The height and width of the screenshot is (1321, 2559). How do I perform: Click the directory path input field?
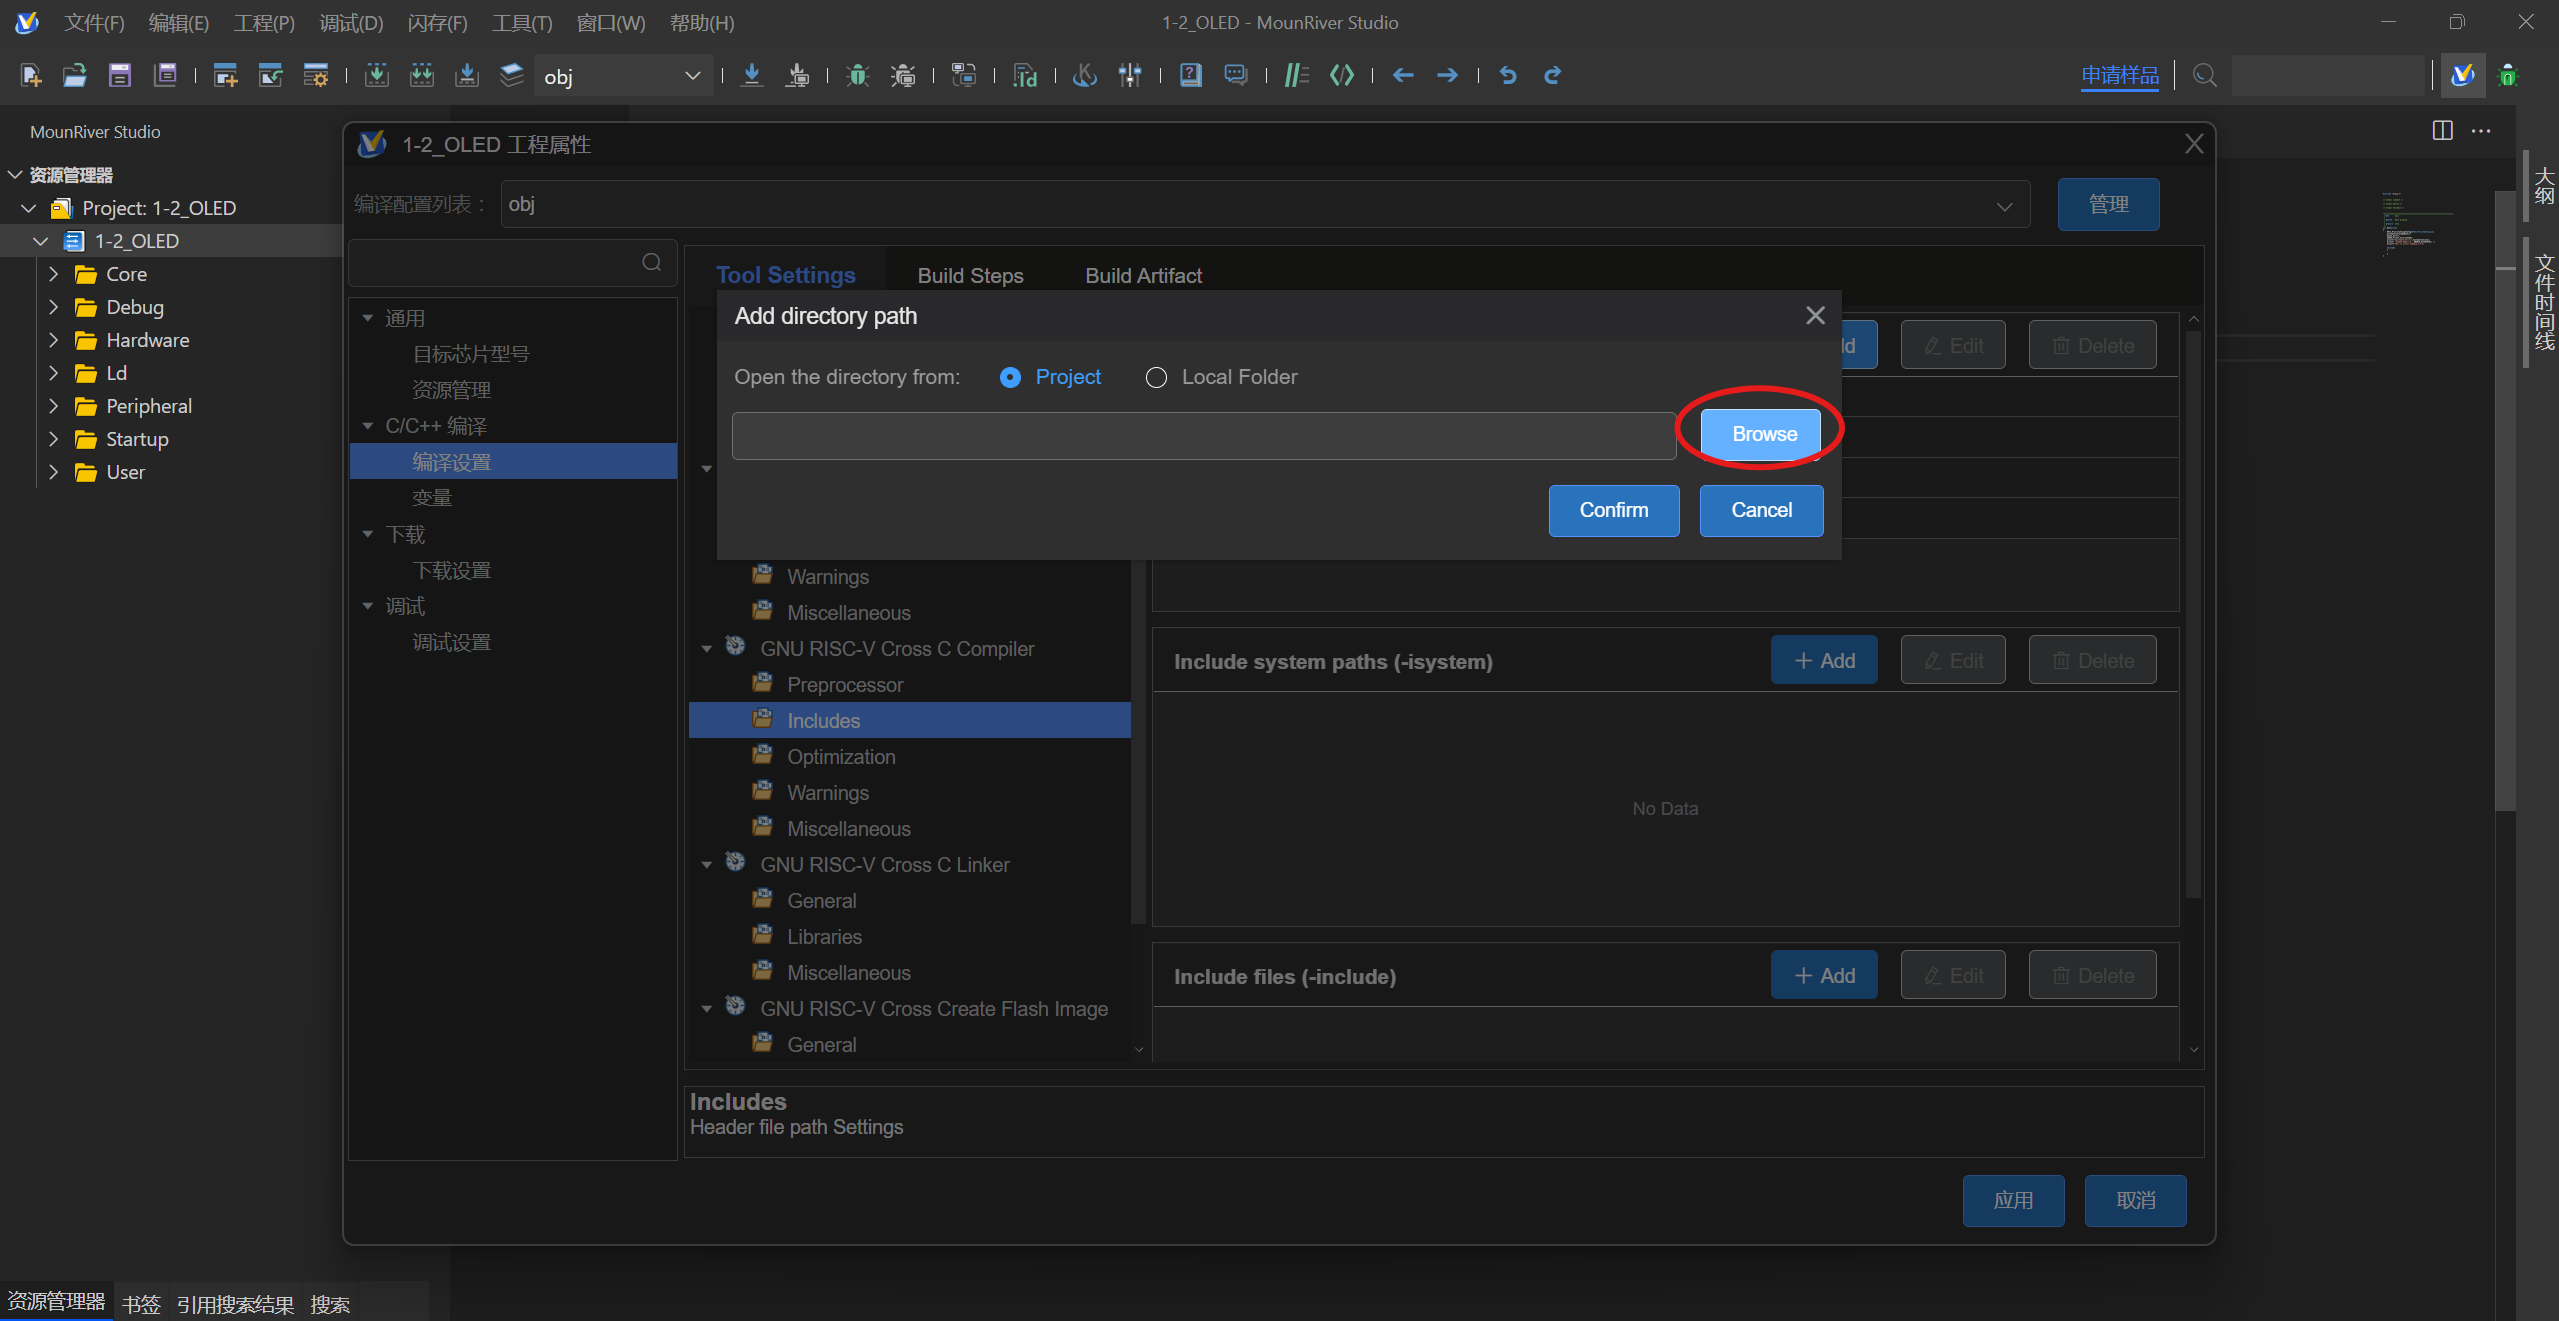1204,436
